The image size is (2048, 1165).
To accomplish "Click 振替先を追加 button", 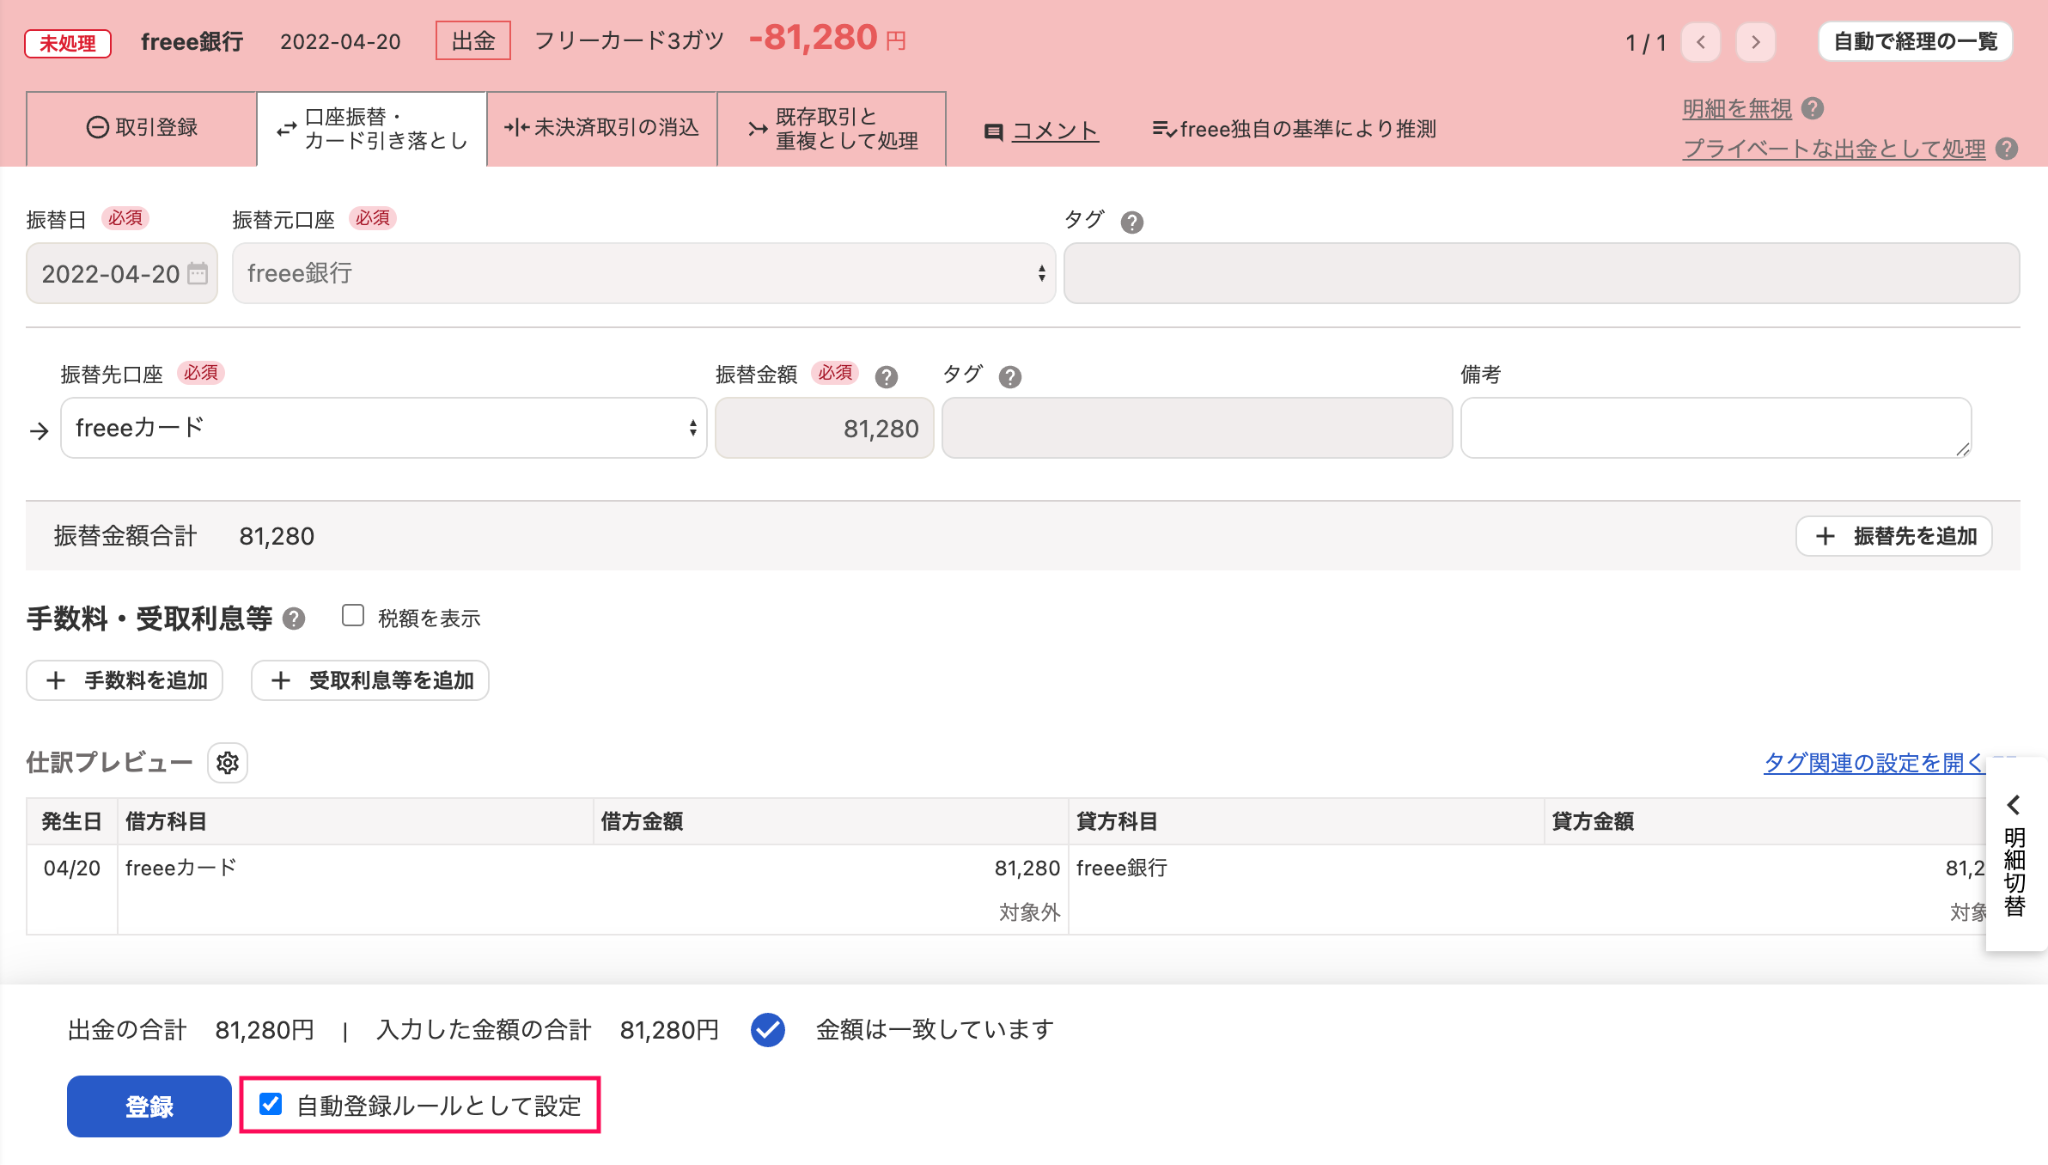I will click(x=1894, y=536).
